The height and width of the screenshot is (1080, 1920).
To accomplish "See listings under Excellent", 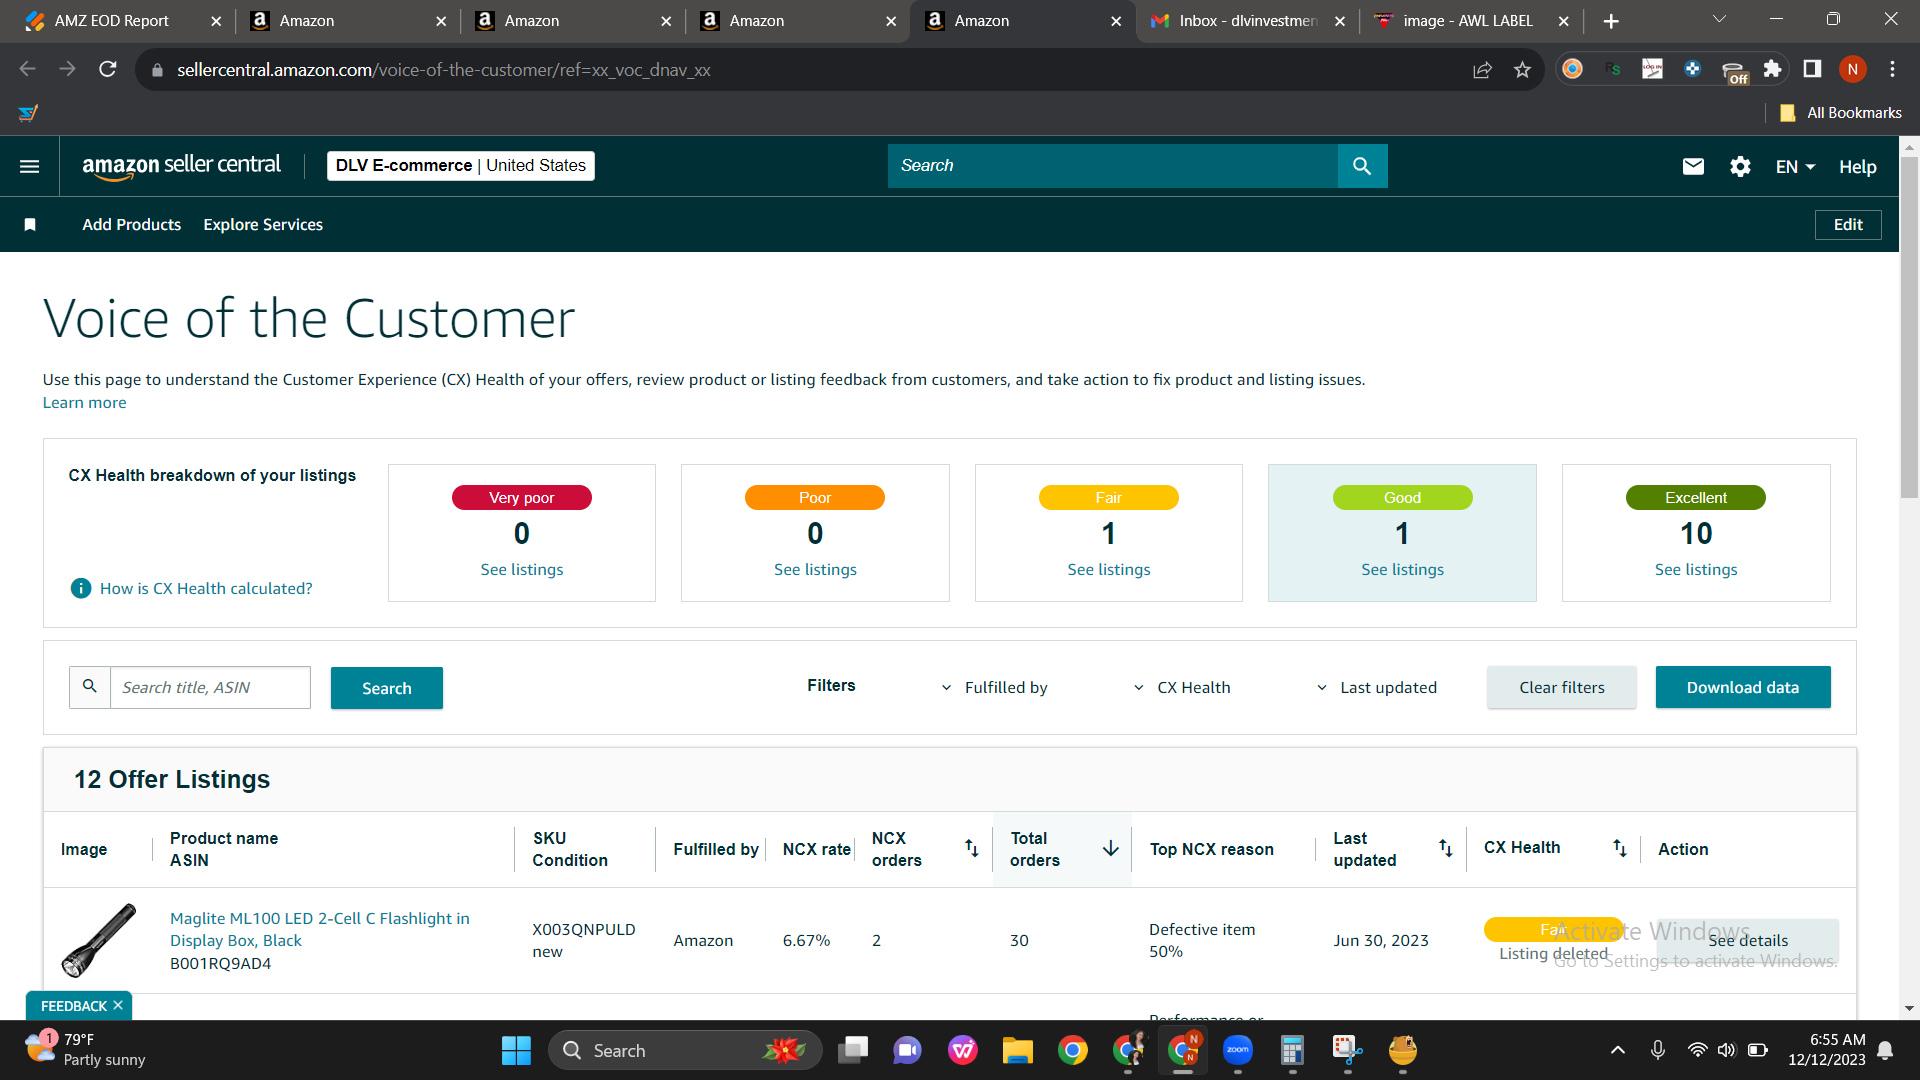I will 1696,570.
